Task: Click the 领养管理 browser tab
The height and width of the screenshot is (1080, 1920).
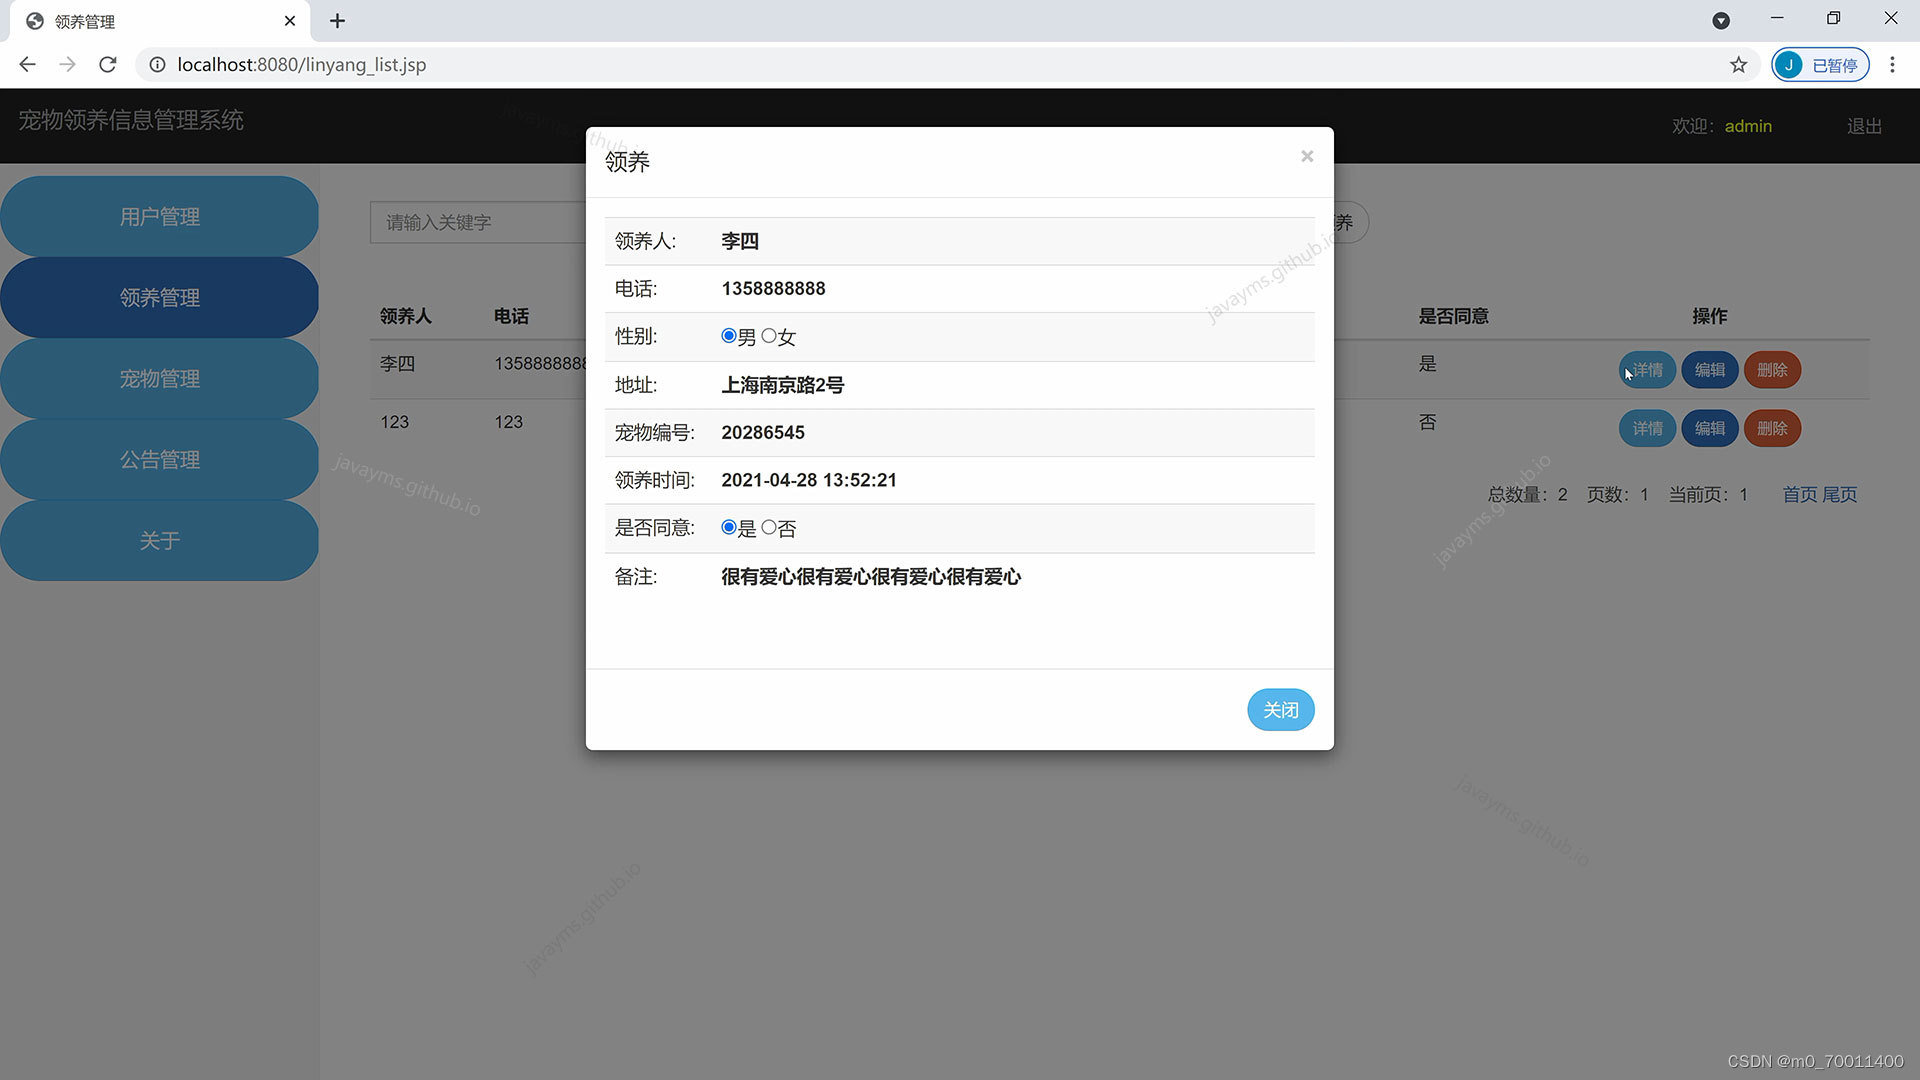Action: pos(85,20)
